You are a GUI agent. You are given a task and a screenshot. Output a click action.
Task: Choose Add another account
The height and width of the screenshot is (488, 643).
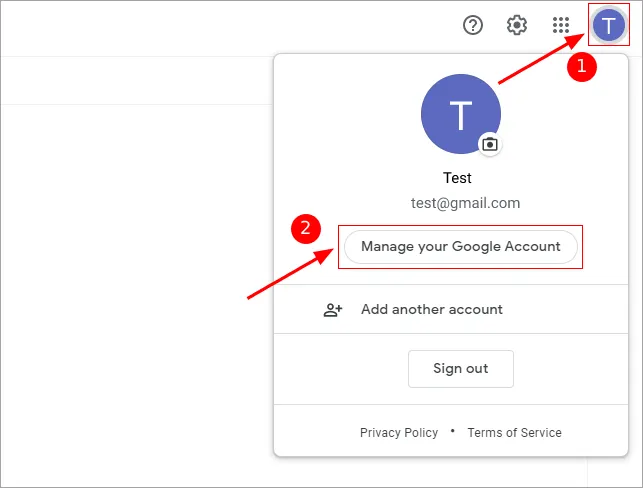point(451,309)
